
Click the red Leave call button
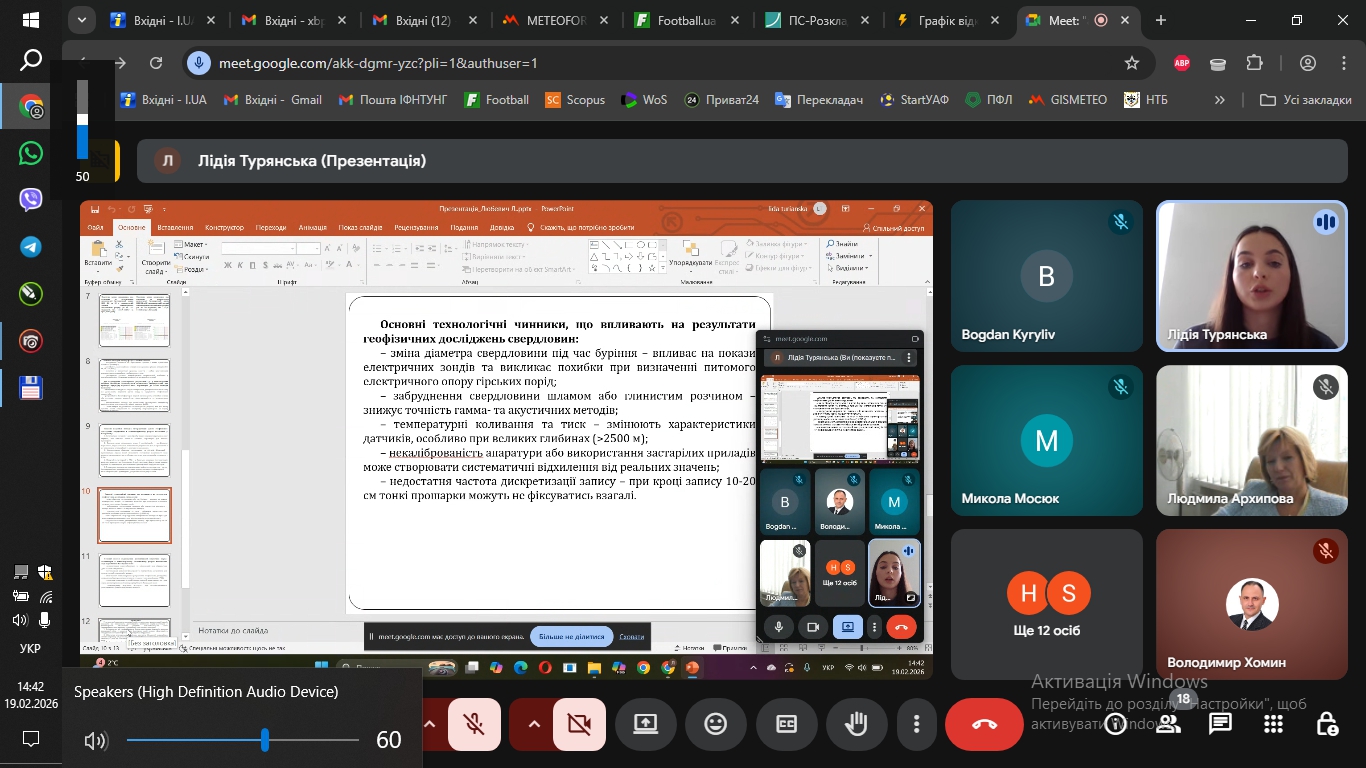(x=984, y=724)
